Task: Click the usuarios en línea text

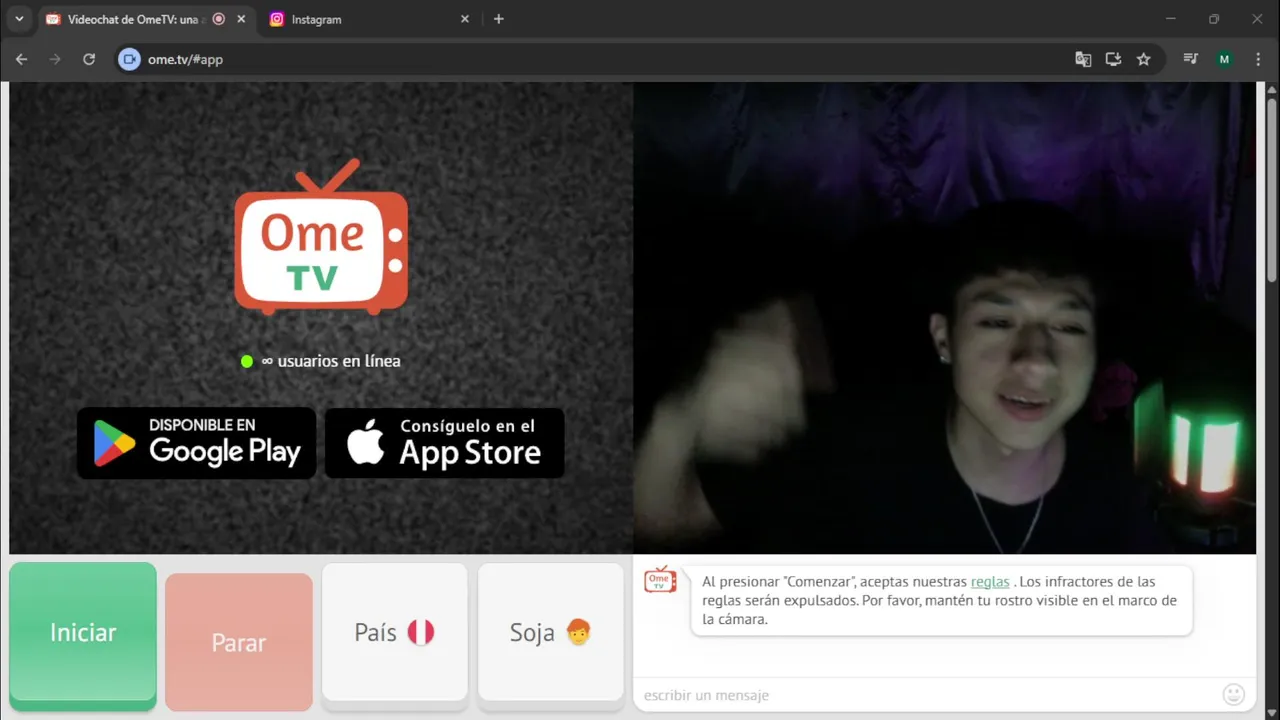Action: pyautogui.click(x=331, y=361)
